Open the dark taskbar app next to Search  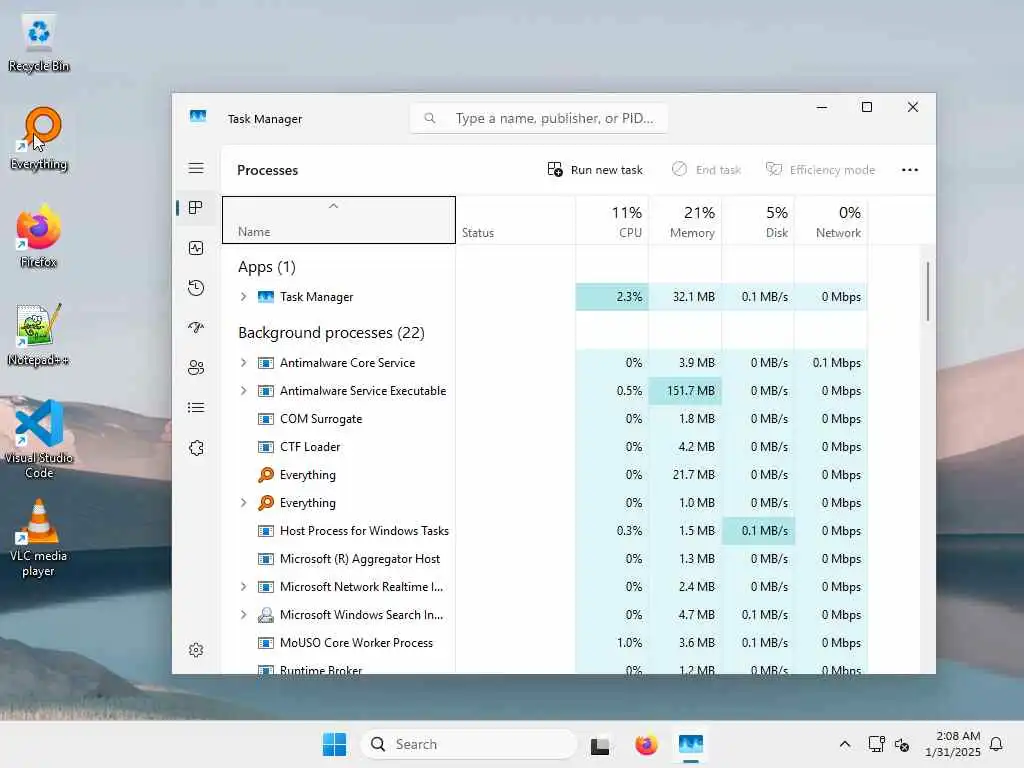pyautogui.click(x=600, y=744)
